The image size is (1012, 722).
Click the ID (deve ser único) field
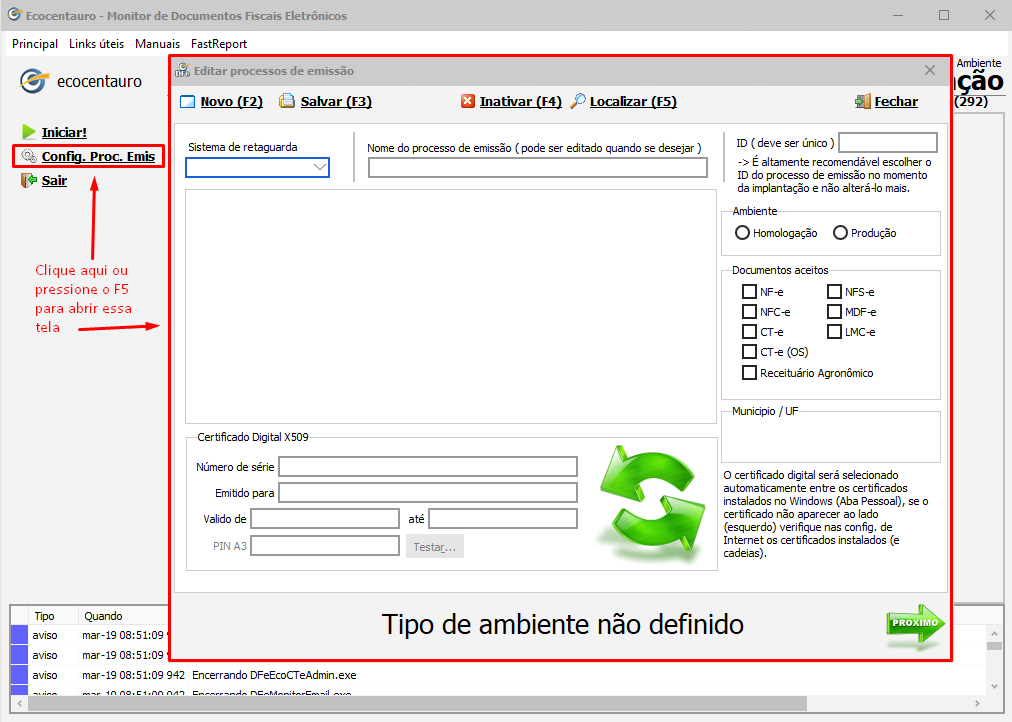click(x=887, y=143)
